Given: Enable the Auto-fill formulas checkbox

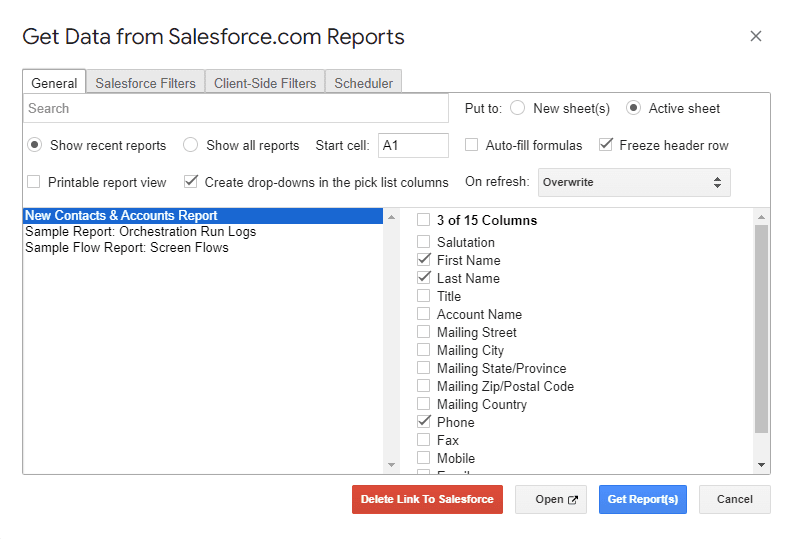Looking at the screenshot, I should click(x=472, y=145).
